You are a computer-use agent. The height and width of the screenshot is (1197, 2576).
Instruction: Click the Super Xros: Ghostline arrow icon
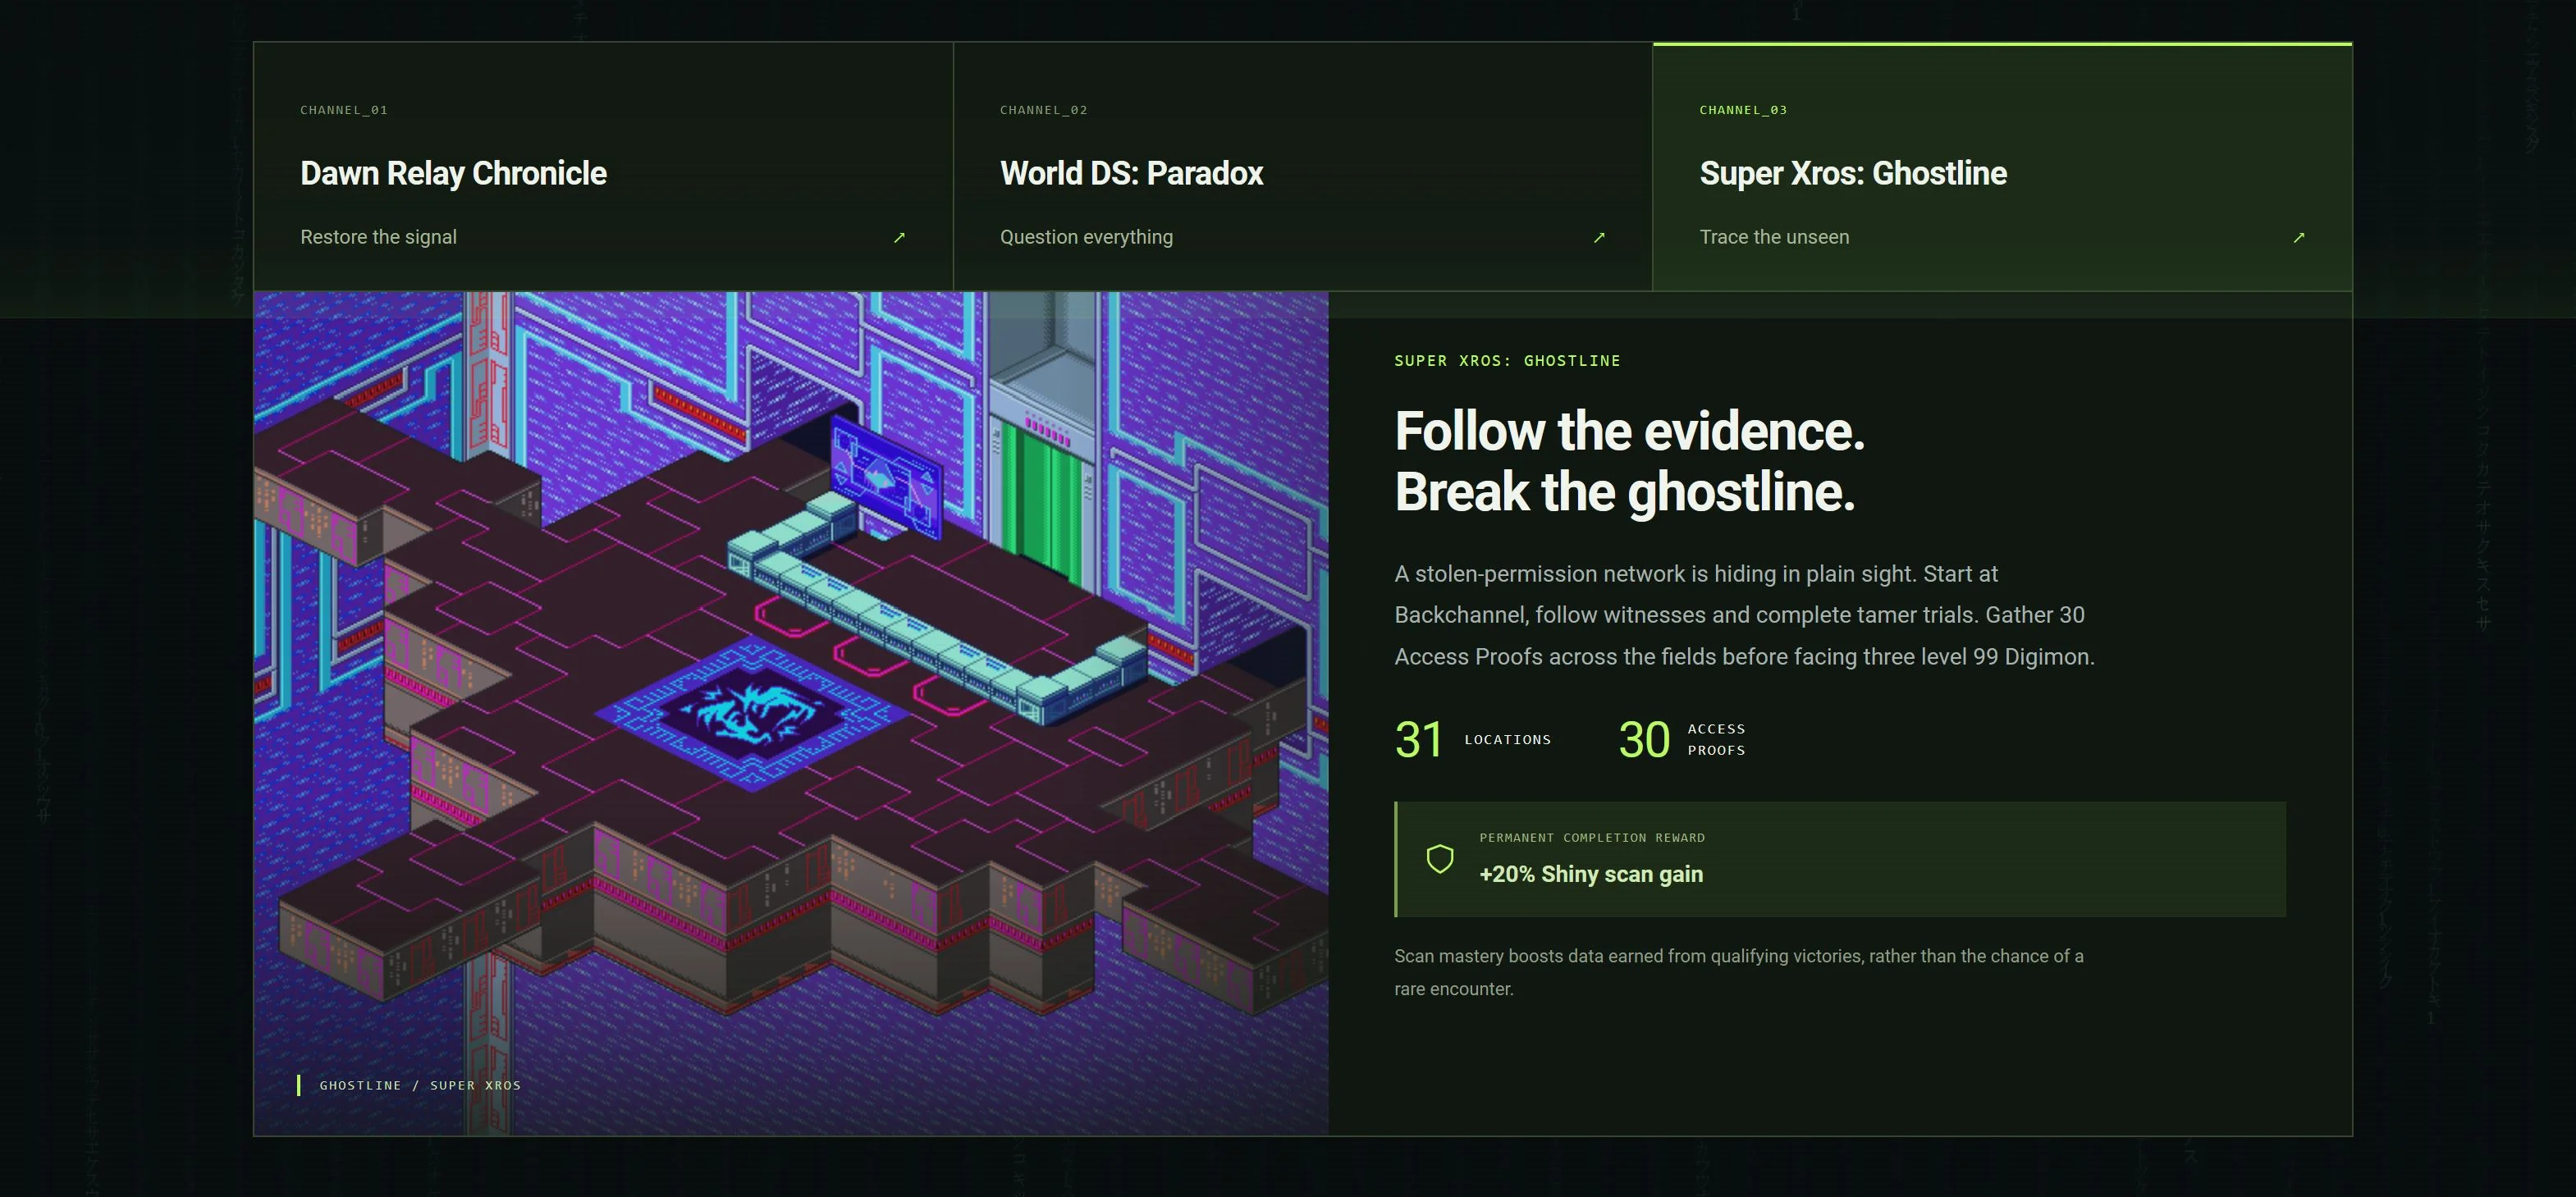2299,237
